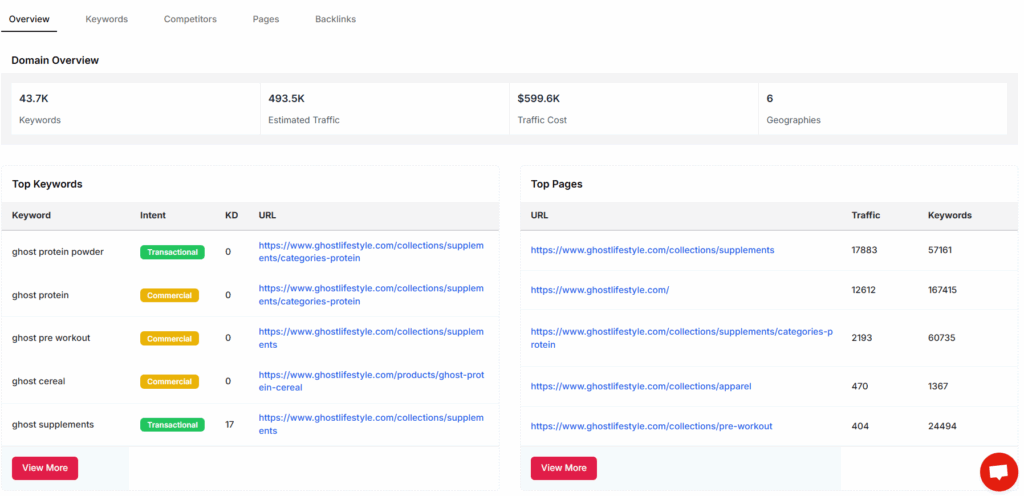Viewport: 1024px width, 496px height.
Task: Click the Domain Overview heading
Action: click(x=55, y=60)
